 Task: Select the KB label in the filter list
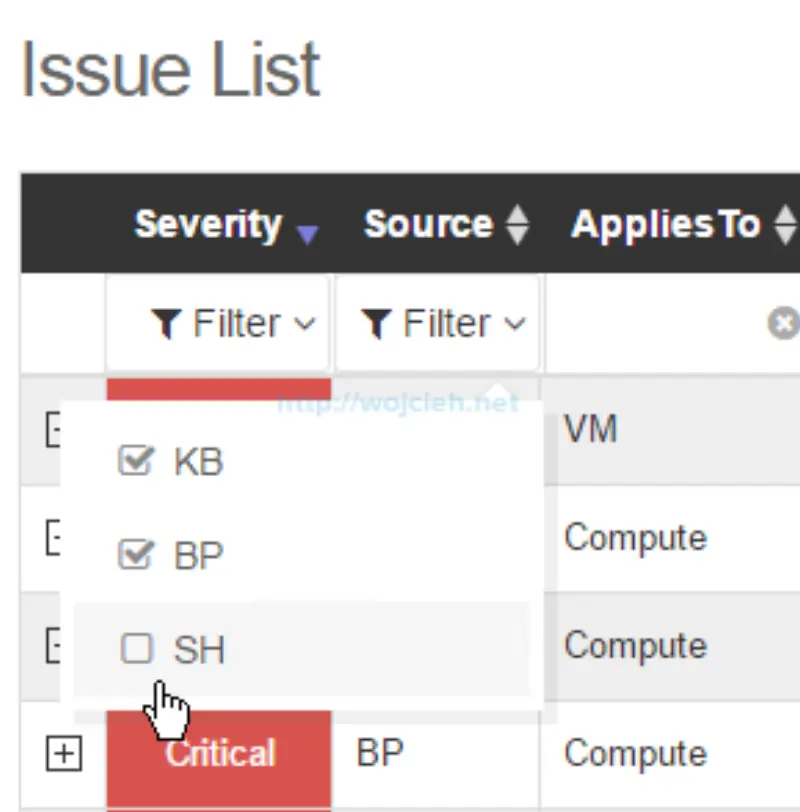198,462
